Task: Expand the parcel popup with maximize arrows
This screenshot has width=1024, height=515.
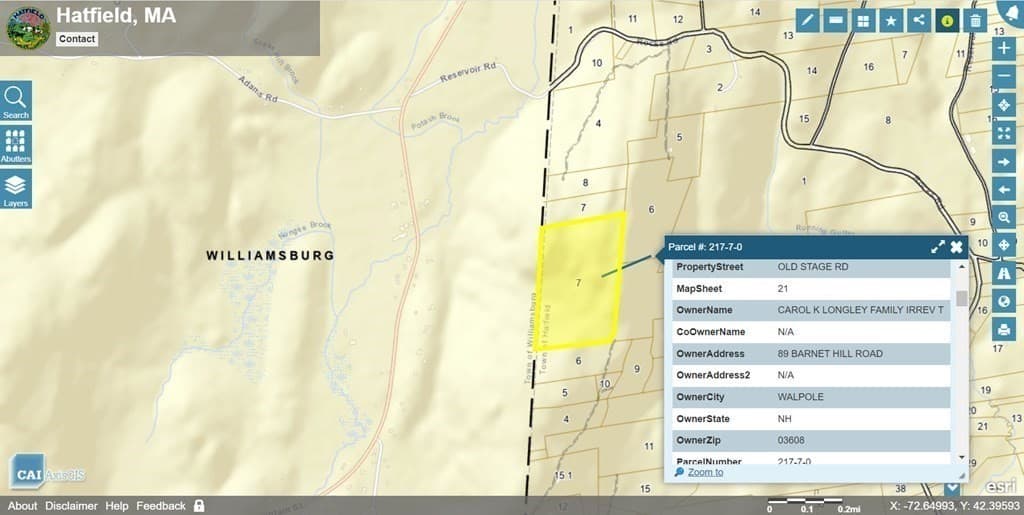Action: [938, 247]
